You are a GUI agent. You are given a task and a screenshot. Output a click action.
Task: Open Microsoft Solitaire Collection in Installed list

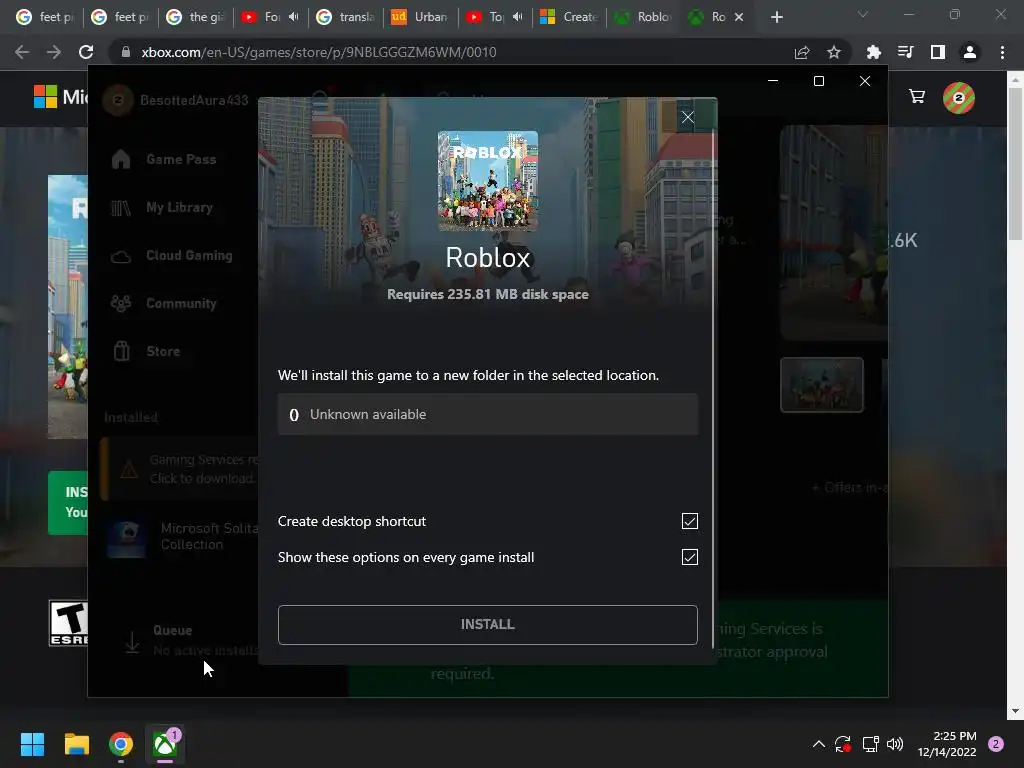click(x=183, y=536)
